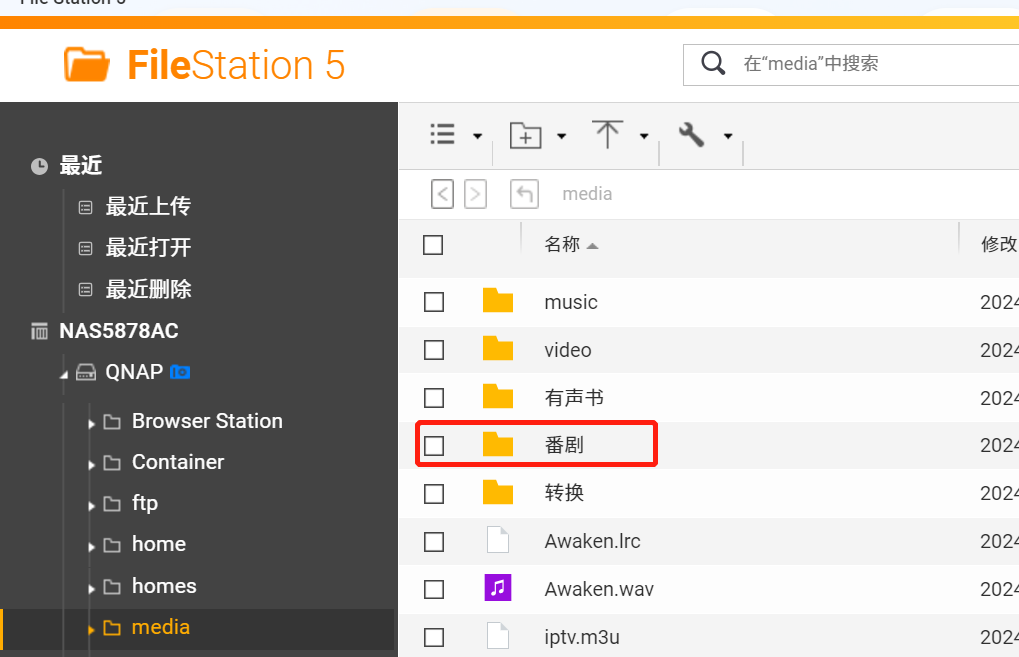1019x657 pixels.
Task: Click the upload arrow icon
Action: (607, 134)
